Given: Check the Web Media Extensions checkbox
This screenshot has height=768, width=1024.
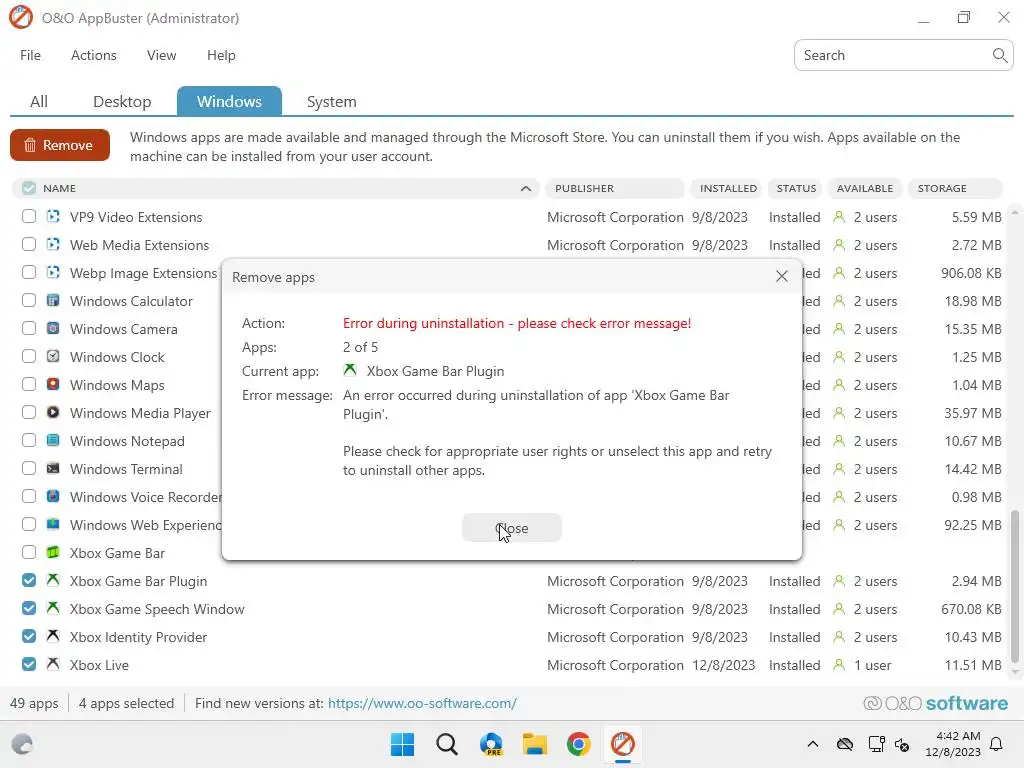Looking at the screenshot, I should point(29,244).
